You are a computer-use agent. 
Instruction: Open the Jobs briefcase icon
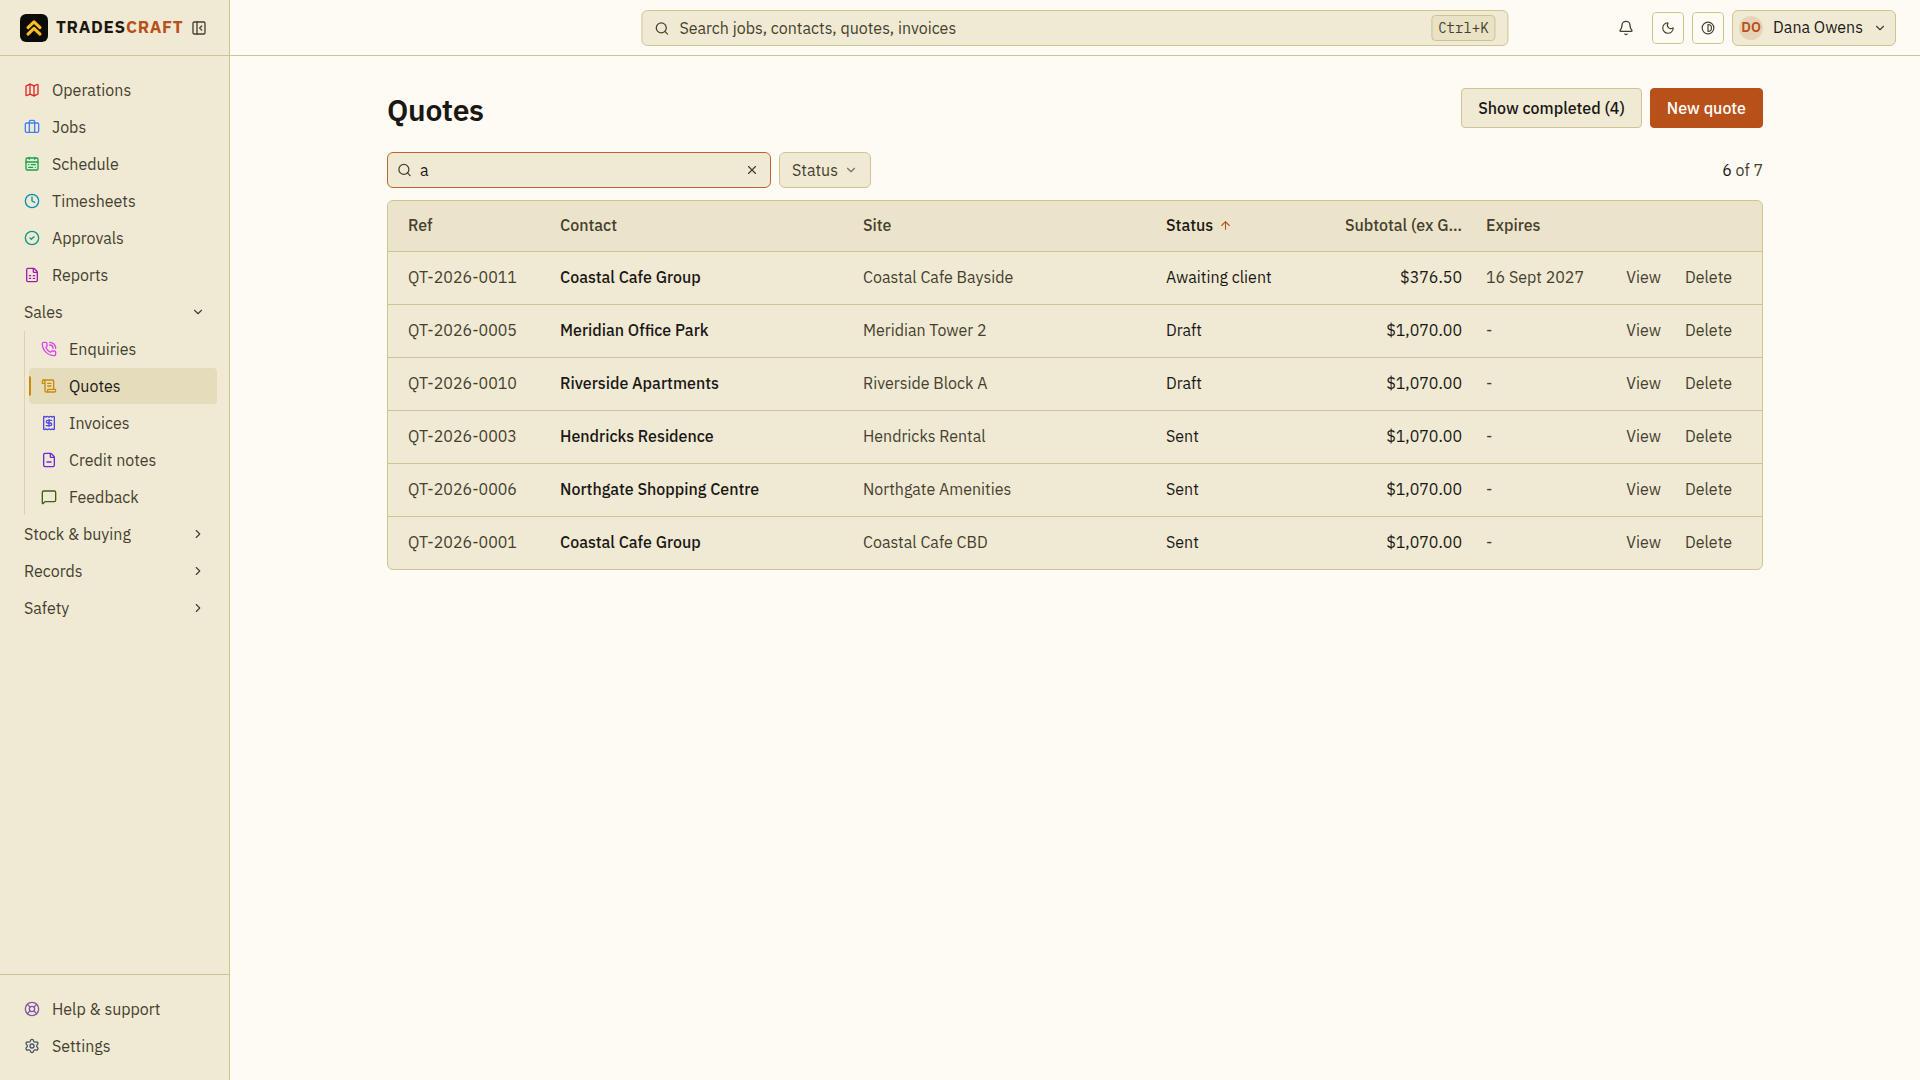[x=32, y=127]
